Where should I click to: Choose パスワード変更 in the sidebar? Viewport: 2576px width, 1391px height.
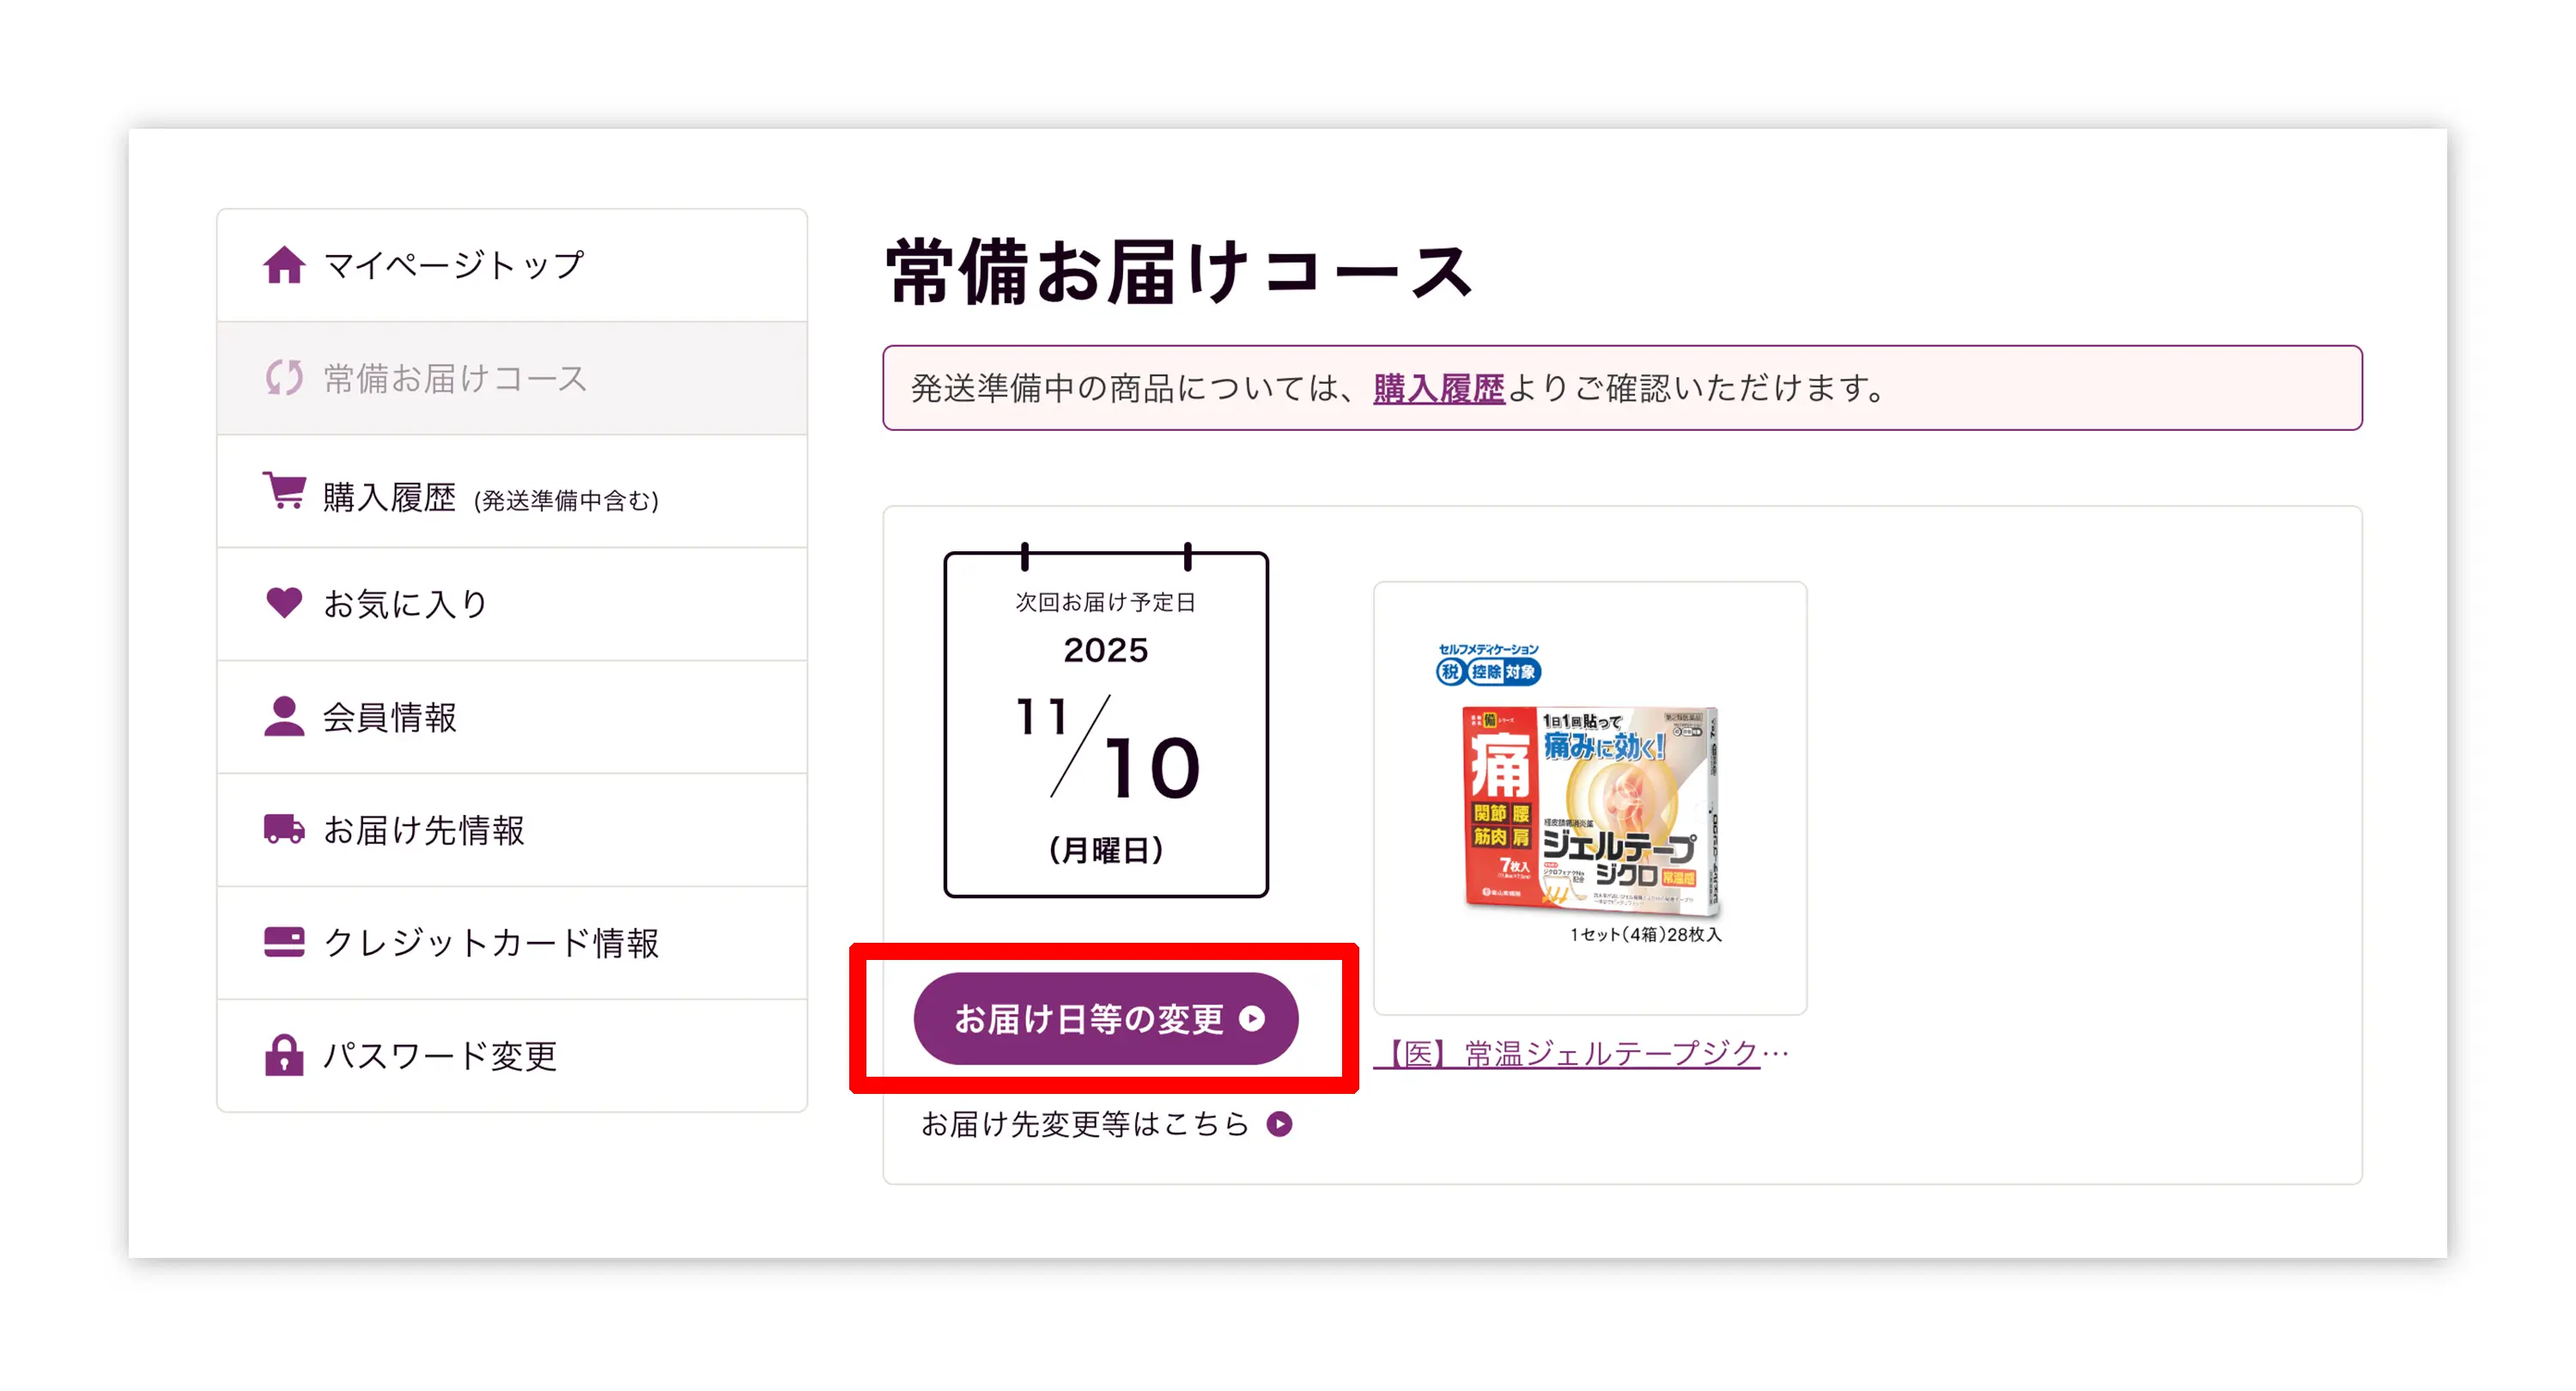(512, 1056)
